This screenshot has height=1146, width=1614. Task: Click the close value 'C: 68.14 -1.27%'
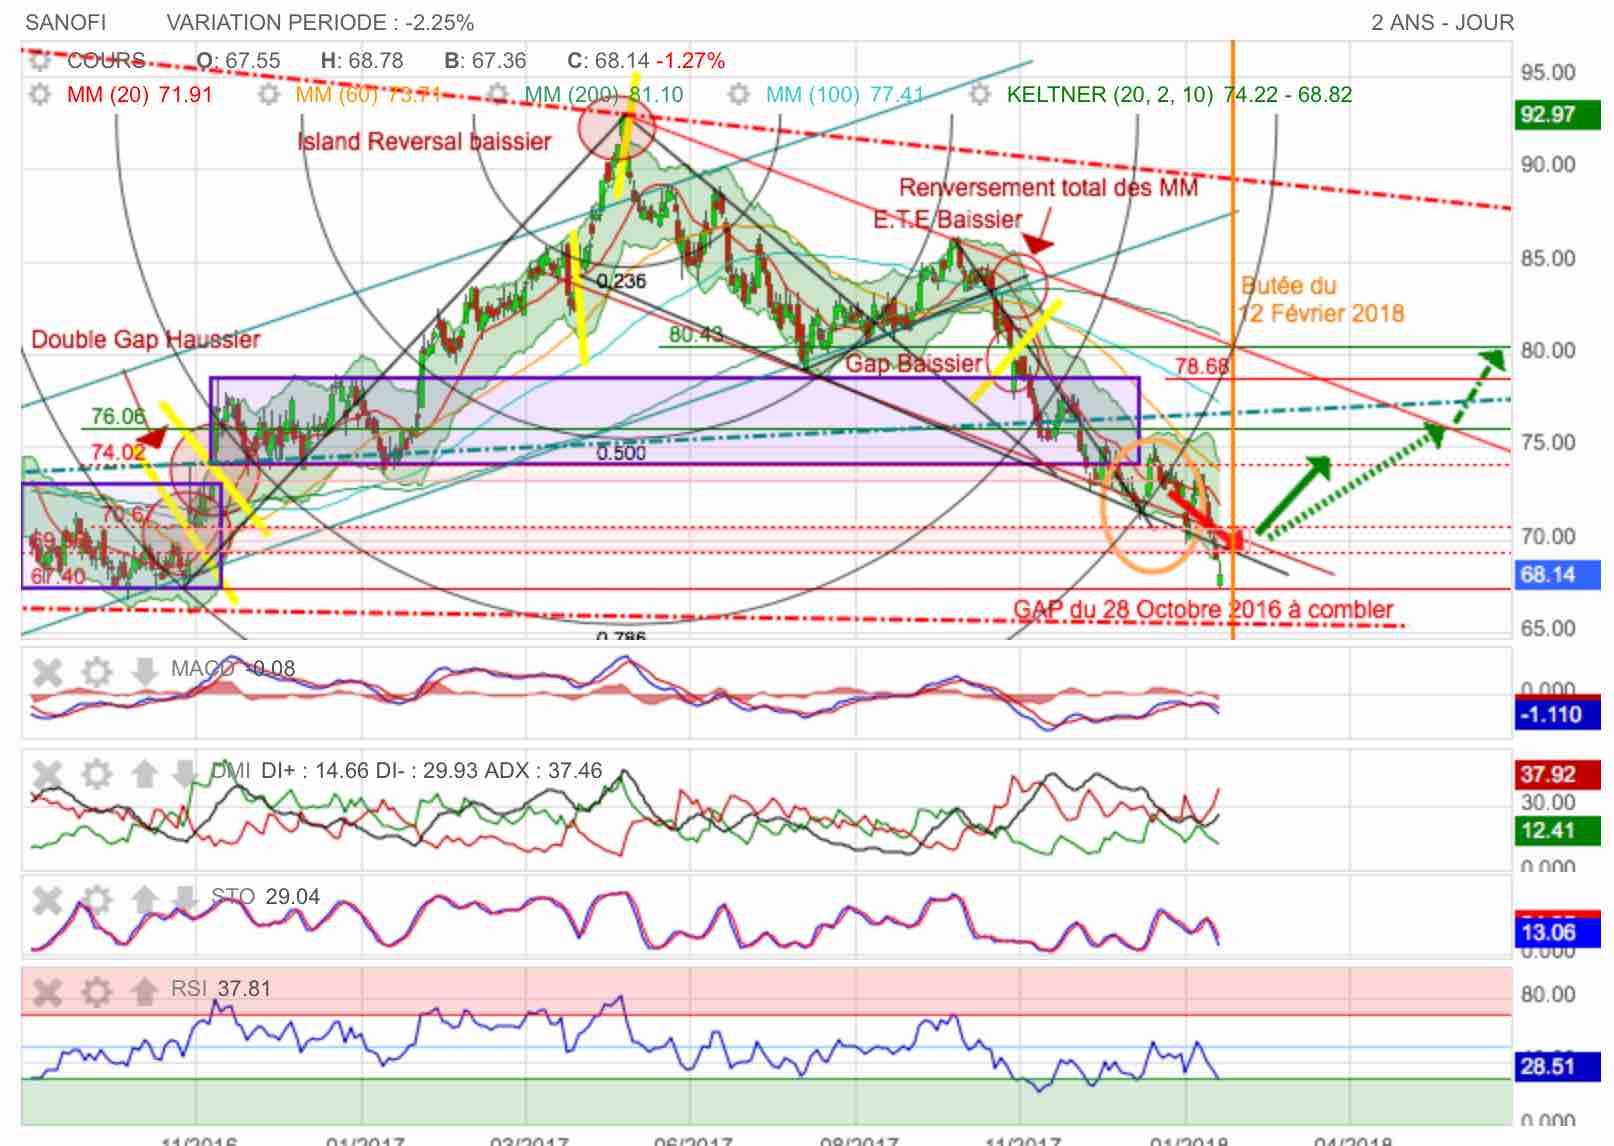pyautogui.click(x=646, y=60)
